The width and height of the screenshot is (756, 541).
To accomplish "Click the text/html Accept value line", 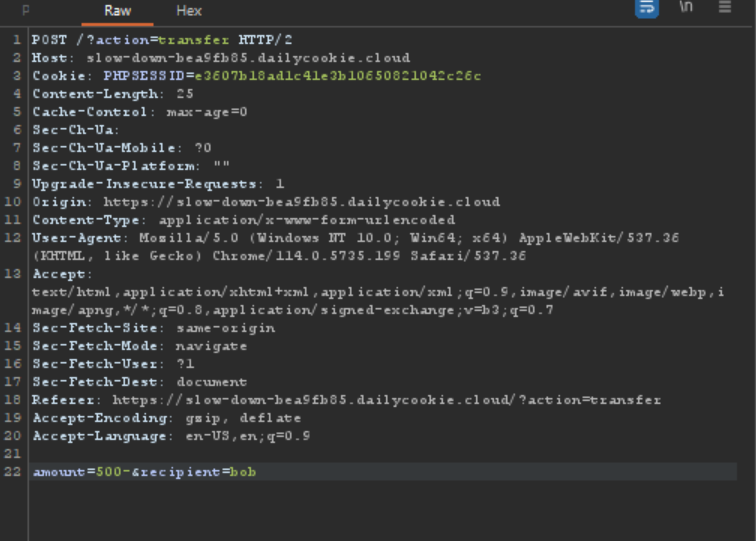I will point(378,292).
